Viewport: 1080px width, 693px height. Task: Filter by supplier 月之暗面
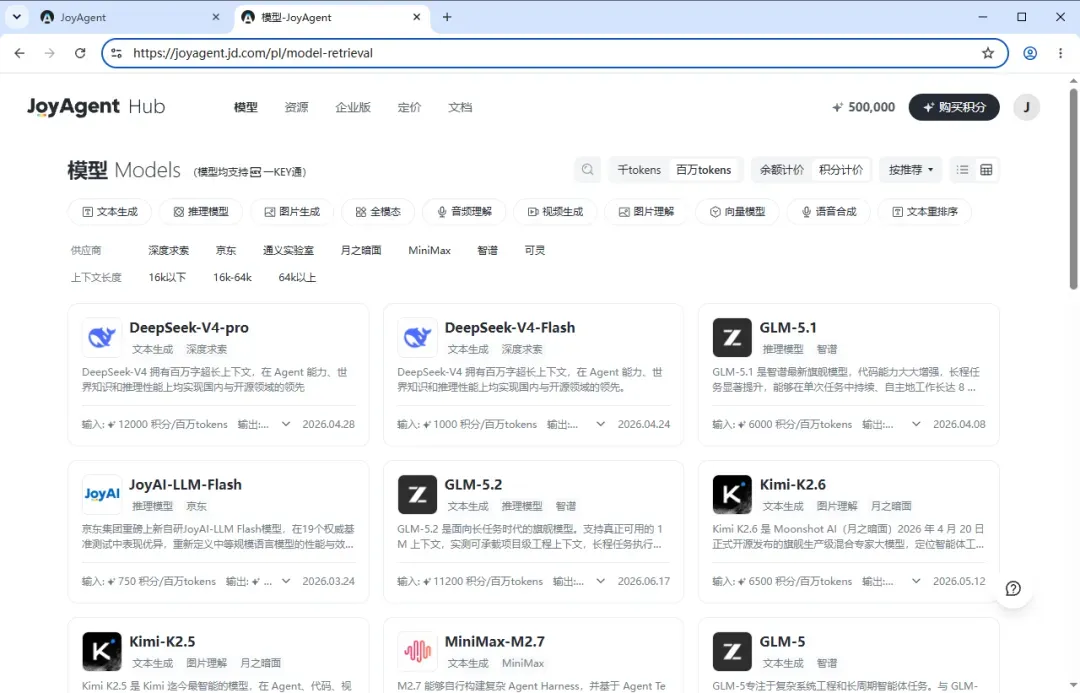coord(361,250)
